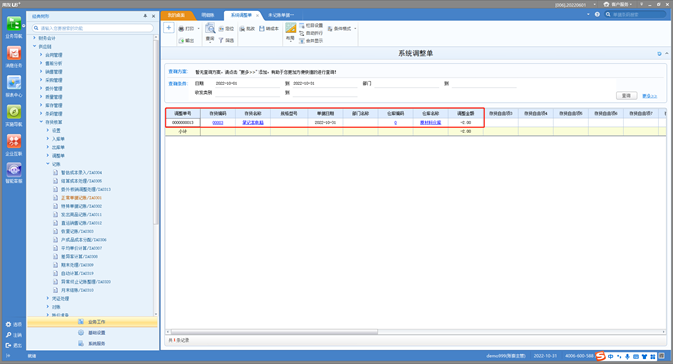Click the blue plus add button
Image resolution: width=673 pixels, height=364 pixels.
[x=169, y=28]
